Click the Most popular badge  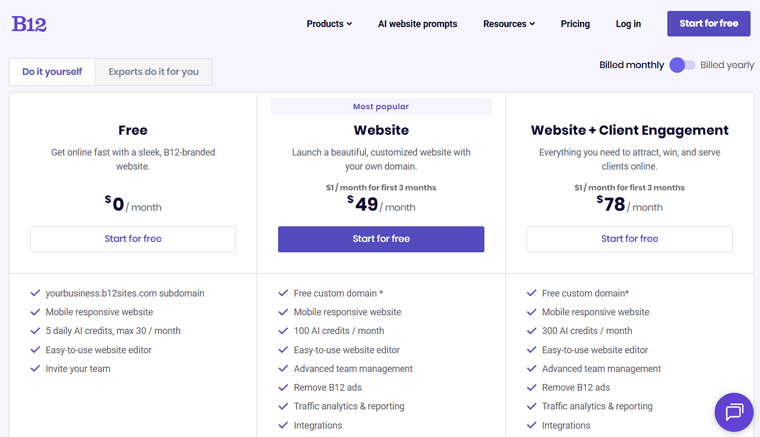[x=381, y=107]
